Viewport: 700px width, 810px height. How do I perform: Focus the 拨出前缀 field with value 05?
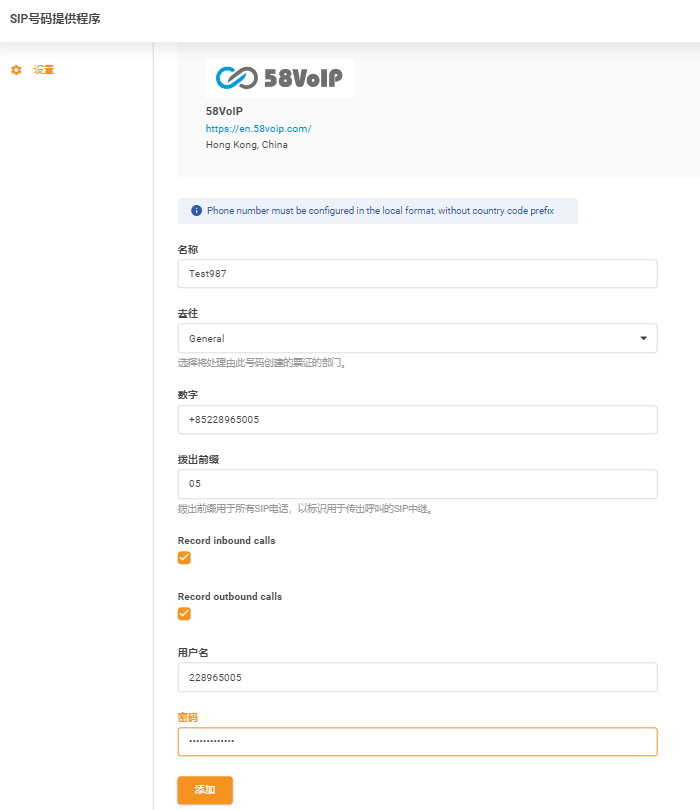[x=417, y=484]
